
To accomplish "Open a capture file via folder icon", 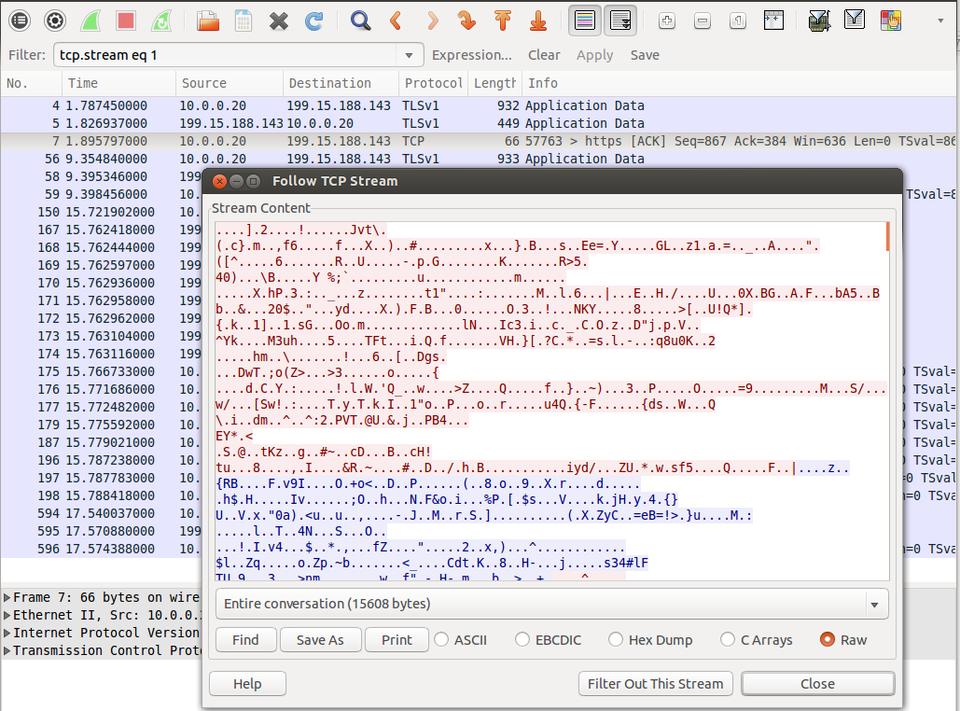I will pyautogui.click(x=207, y=20).
